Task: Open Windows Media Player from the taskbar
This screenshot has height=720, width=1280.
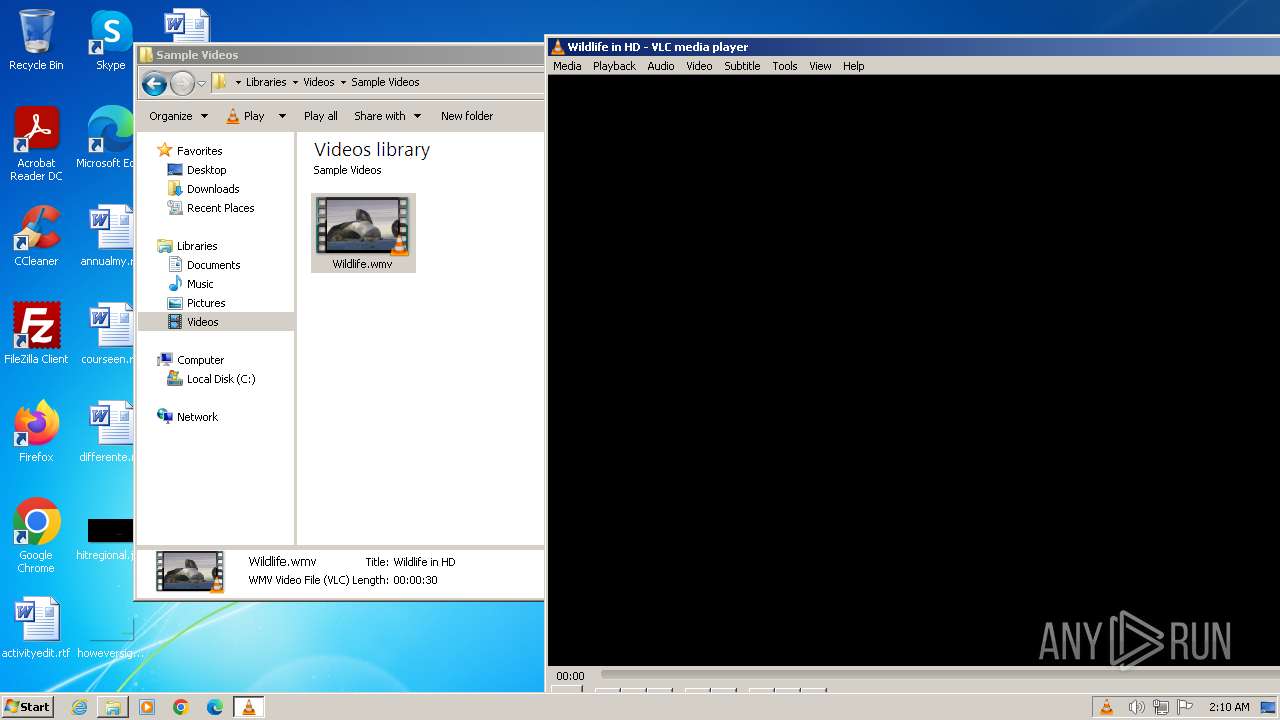Action: (147, 707)
